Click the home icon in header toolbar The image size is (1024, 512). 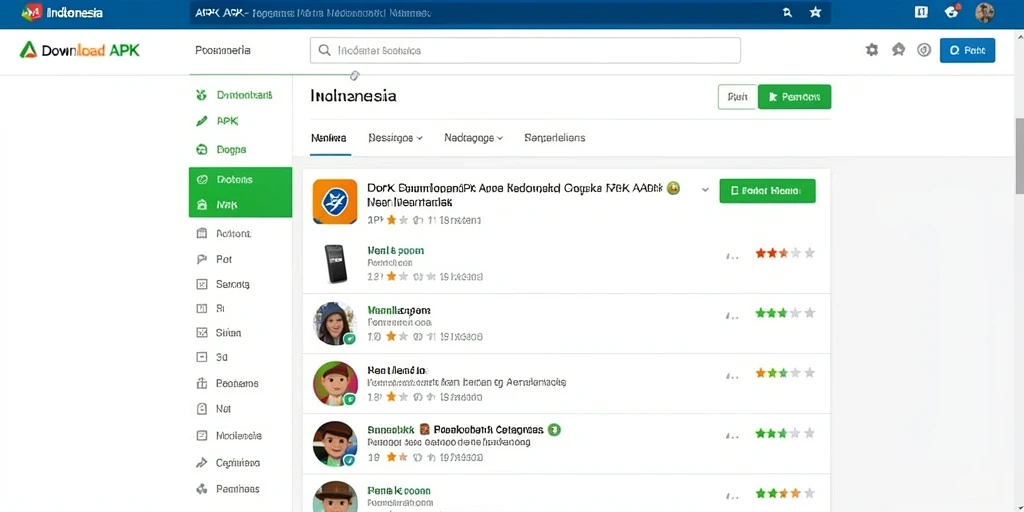899,50
